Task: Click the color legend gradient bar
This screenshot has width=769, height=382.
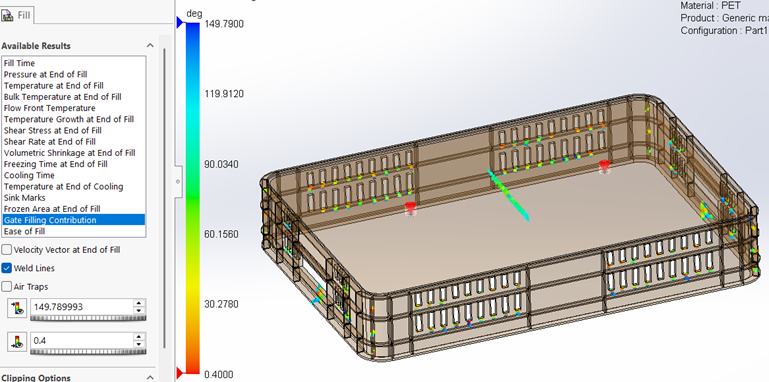Action: click(x=193, y=199)
